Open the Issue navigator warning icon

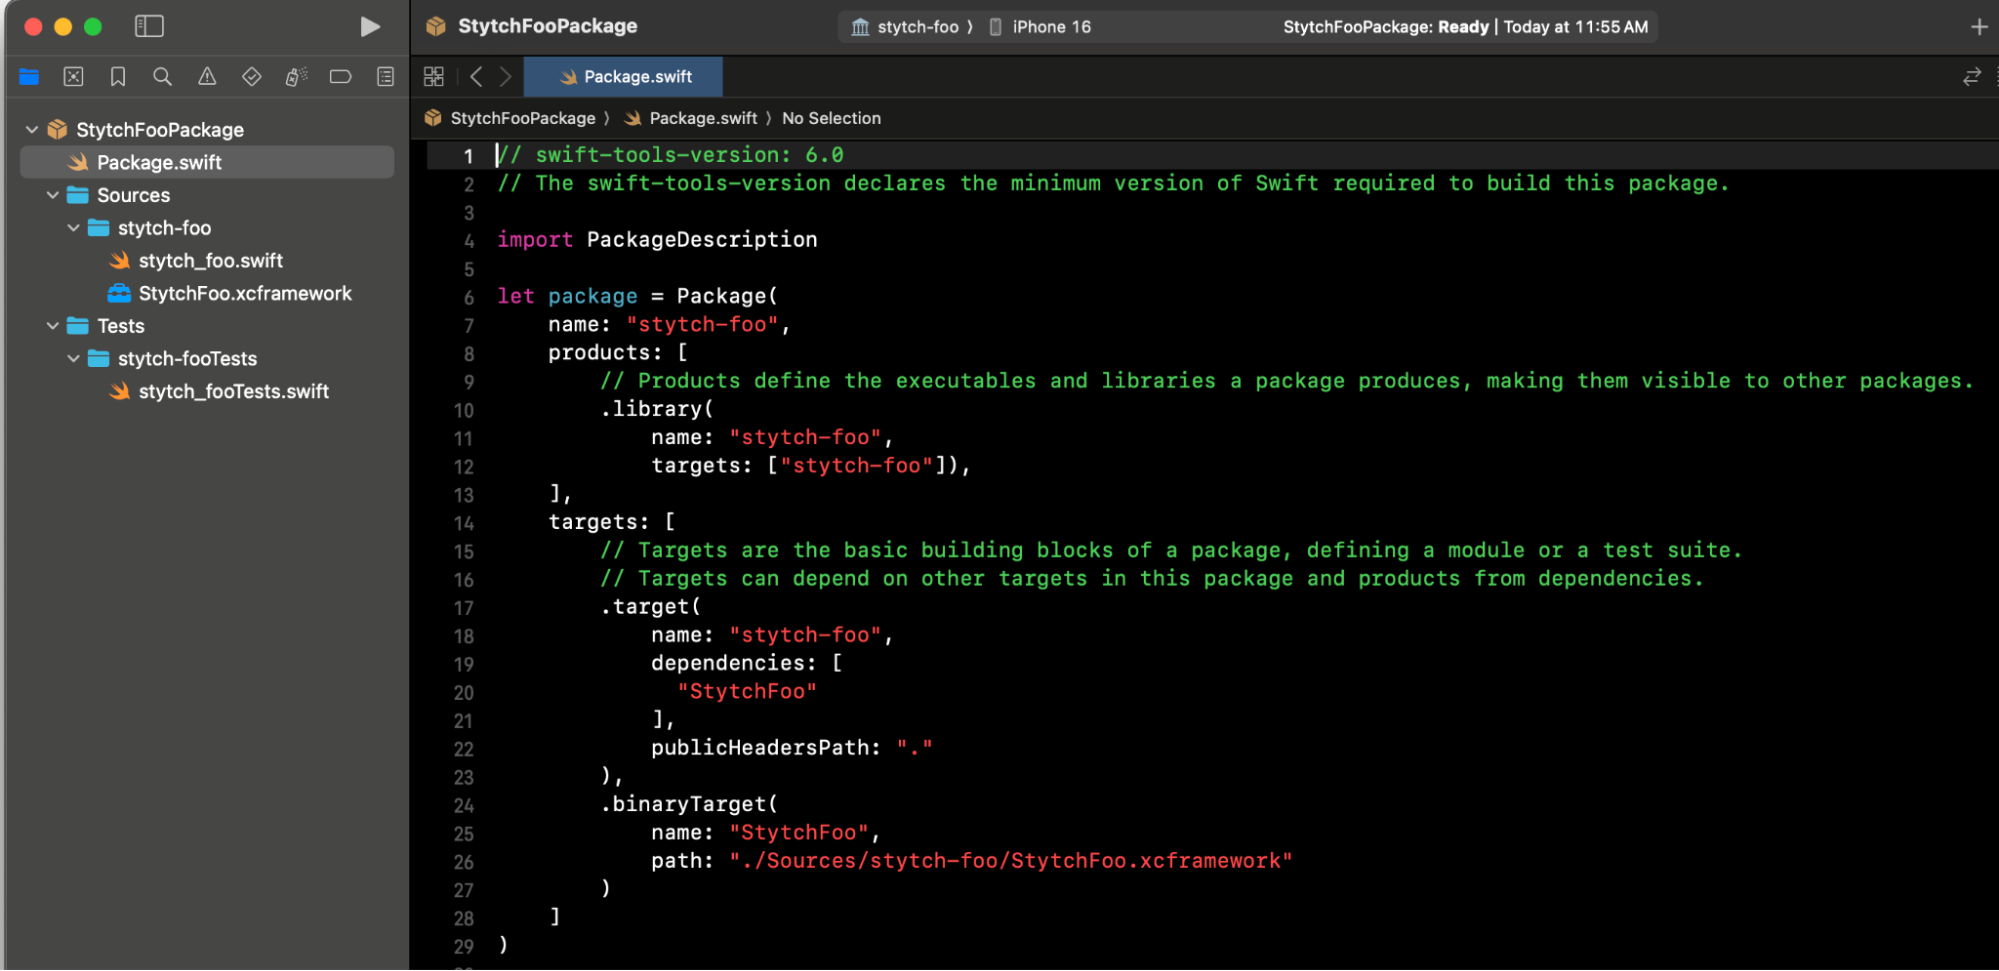[207, 77]
